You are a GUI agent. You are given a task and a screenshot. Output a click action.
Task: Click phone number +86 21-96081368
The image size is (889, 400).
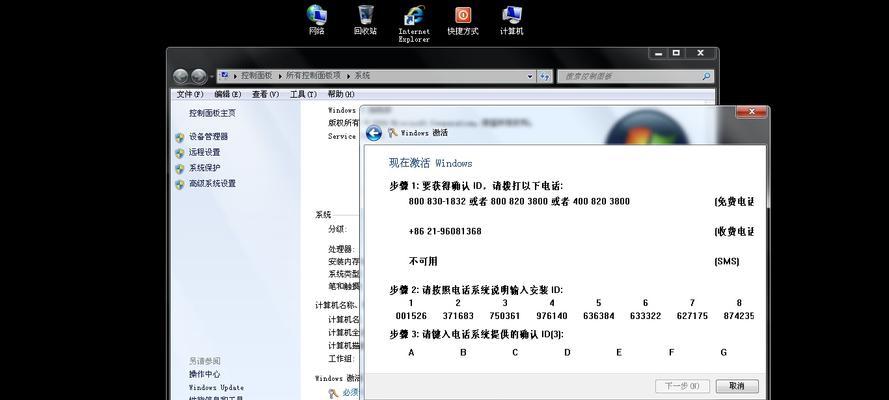pos(445,232)
